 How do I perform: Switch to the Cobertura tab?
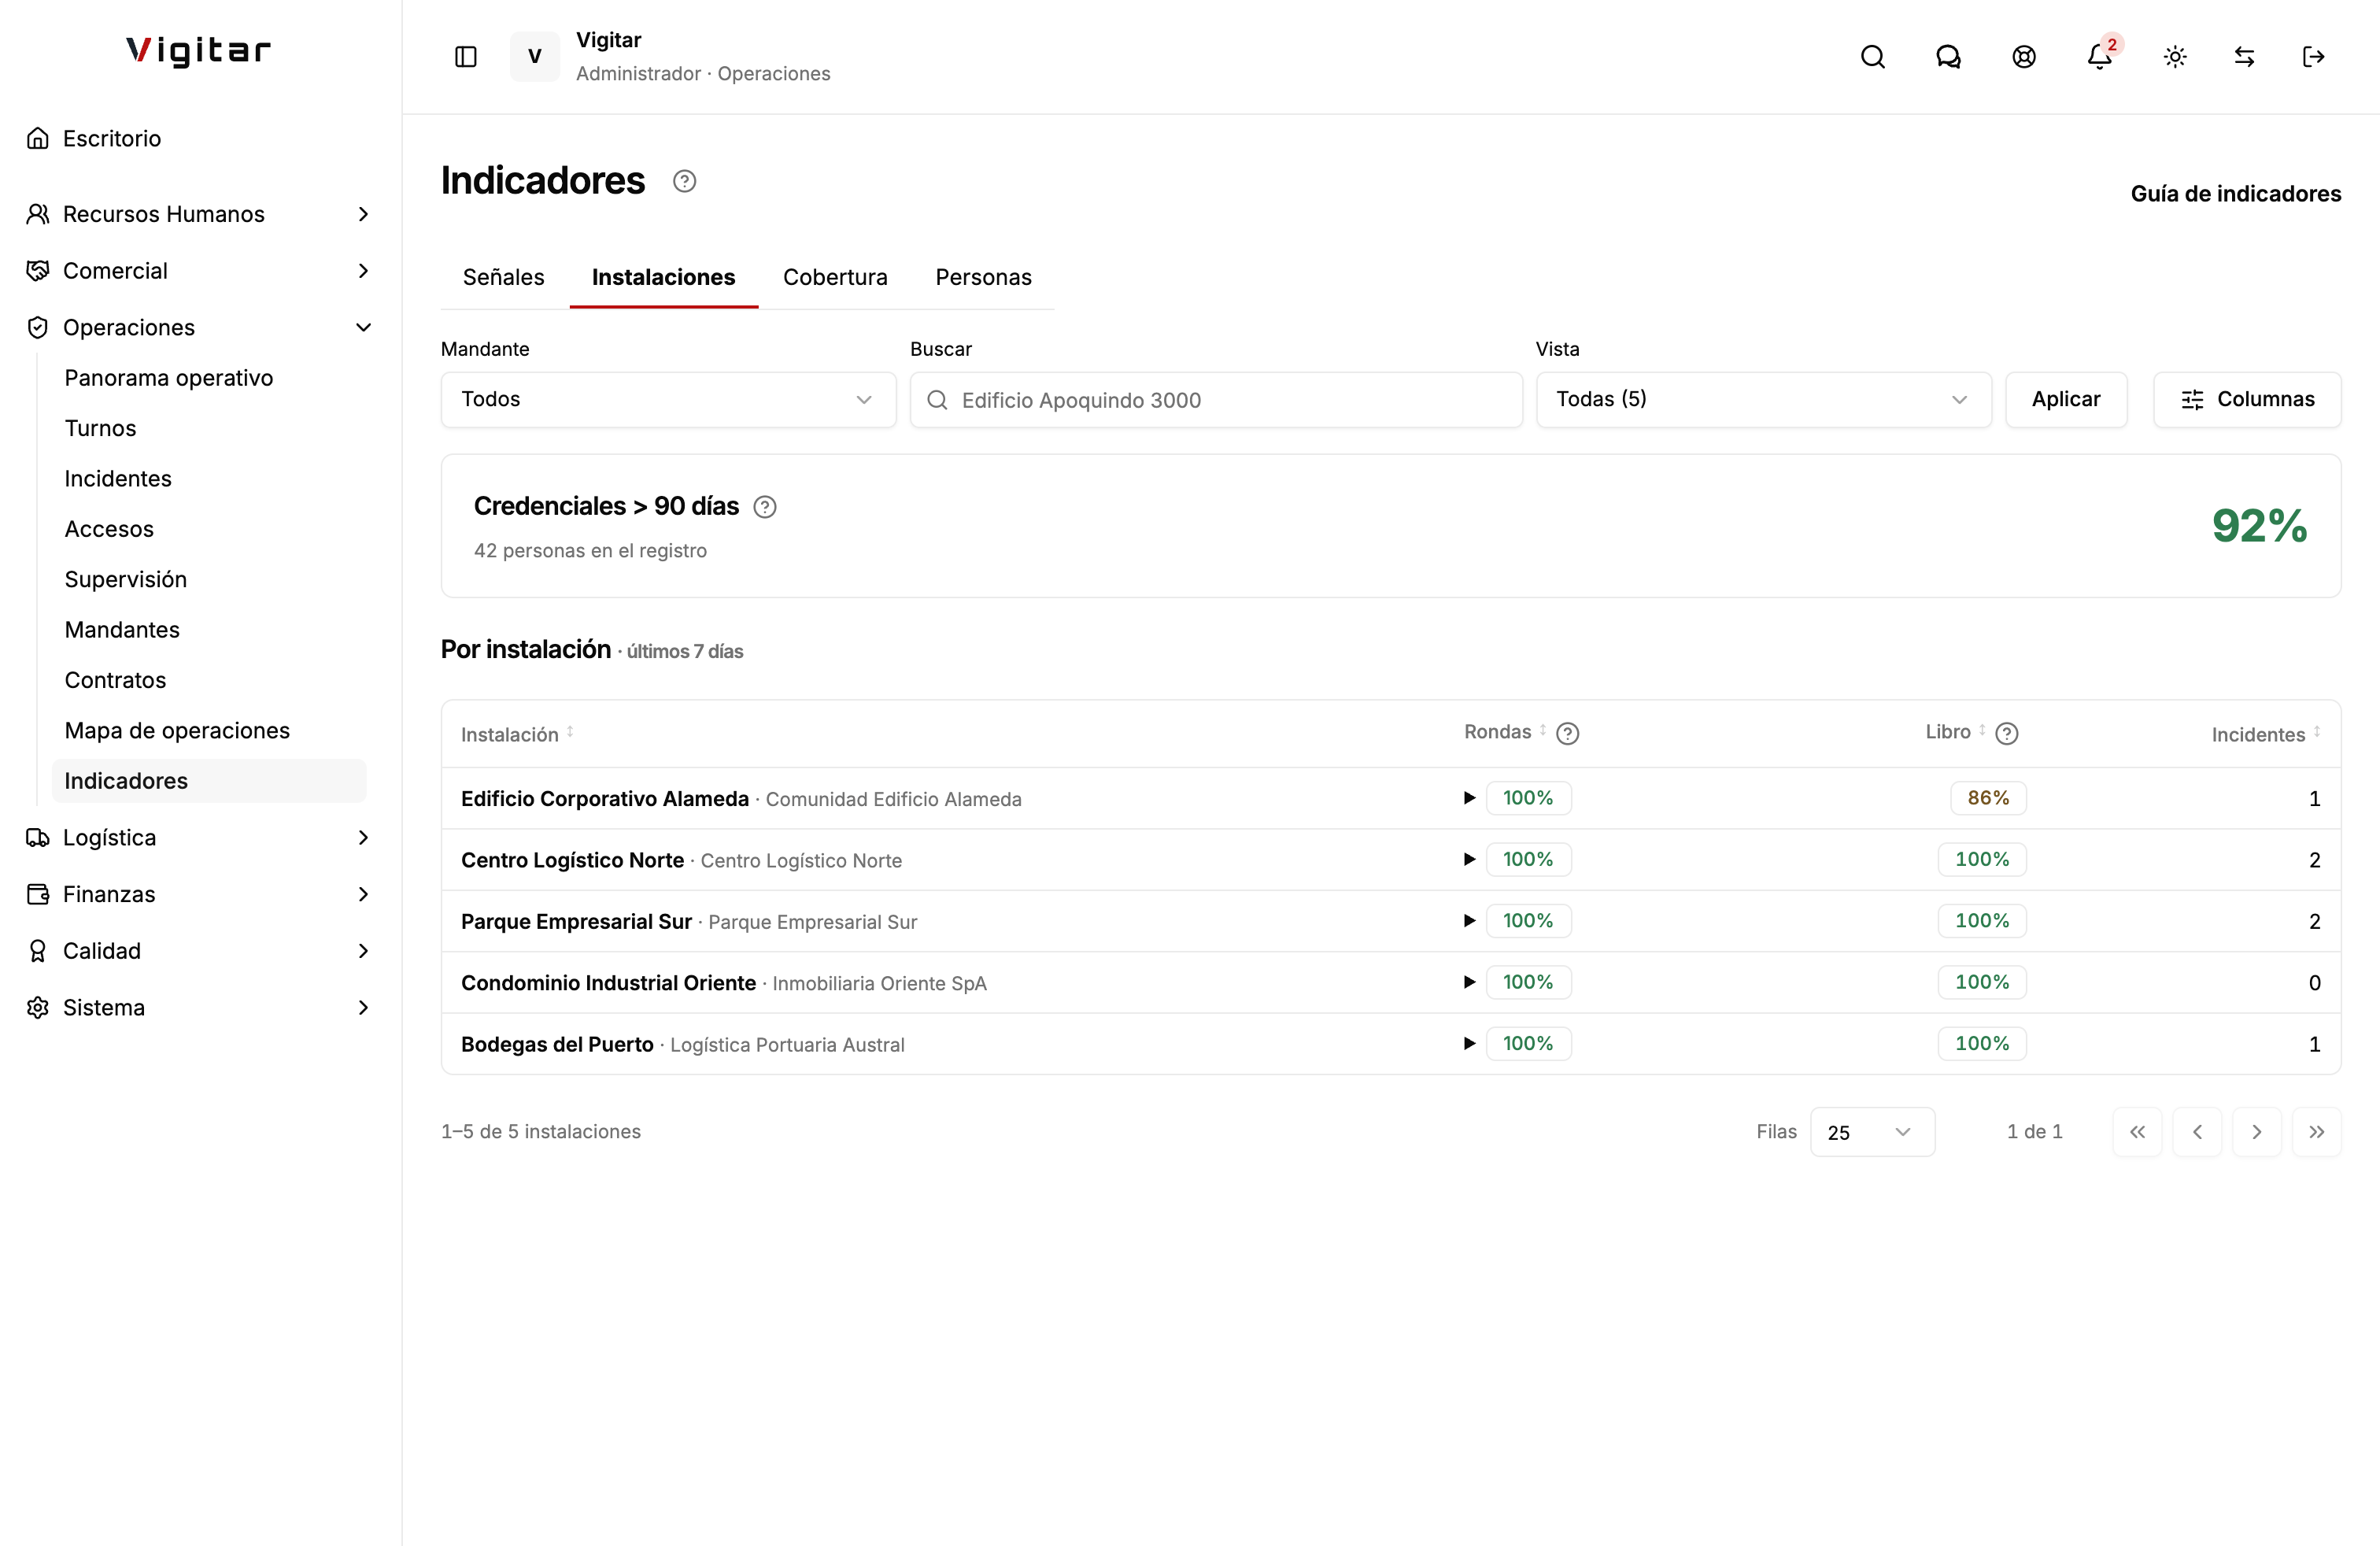[835, 277]
